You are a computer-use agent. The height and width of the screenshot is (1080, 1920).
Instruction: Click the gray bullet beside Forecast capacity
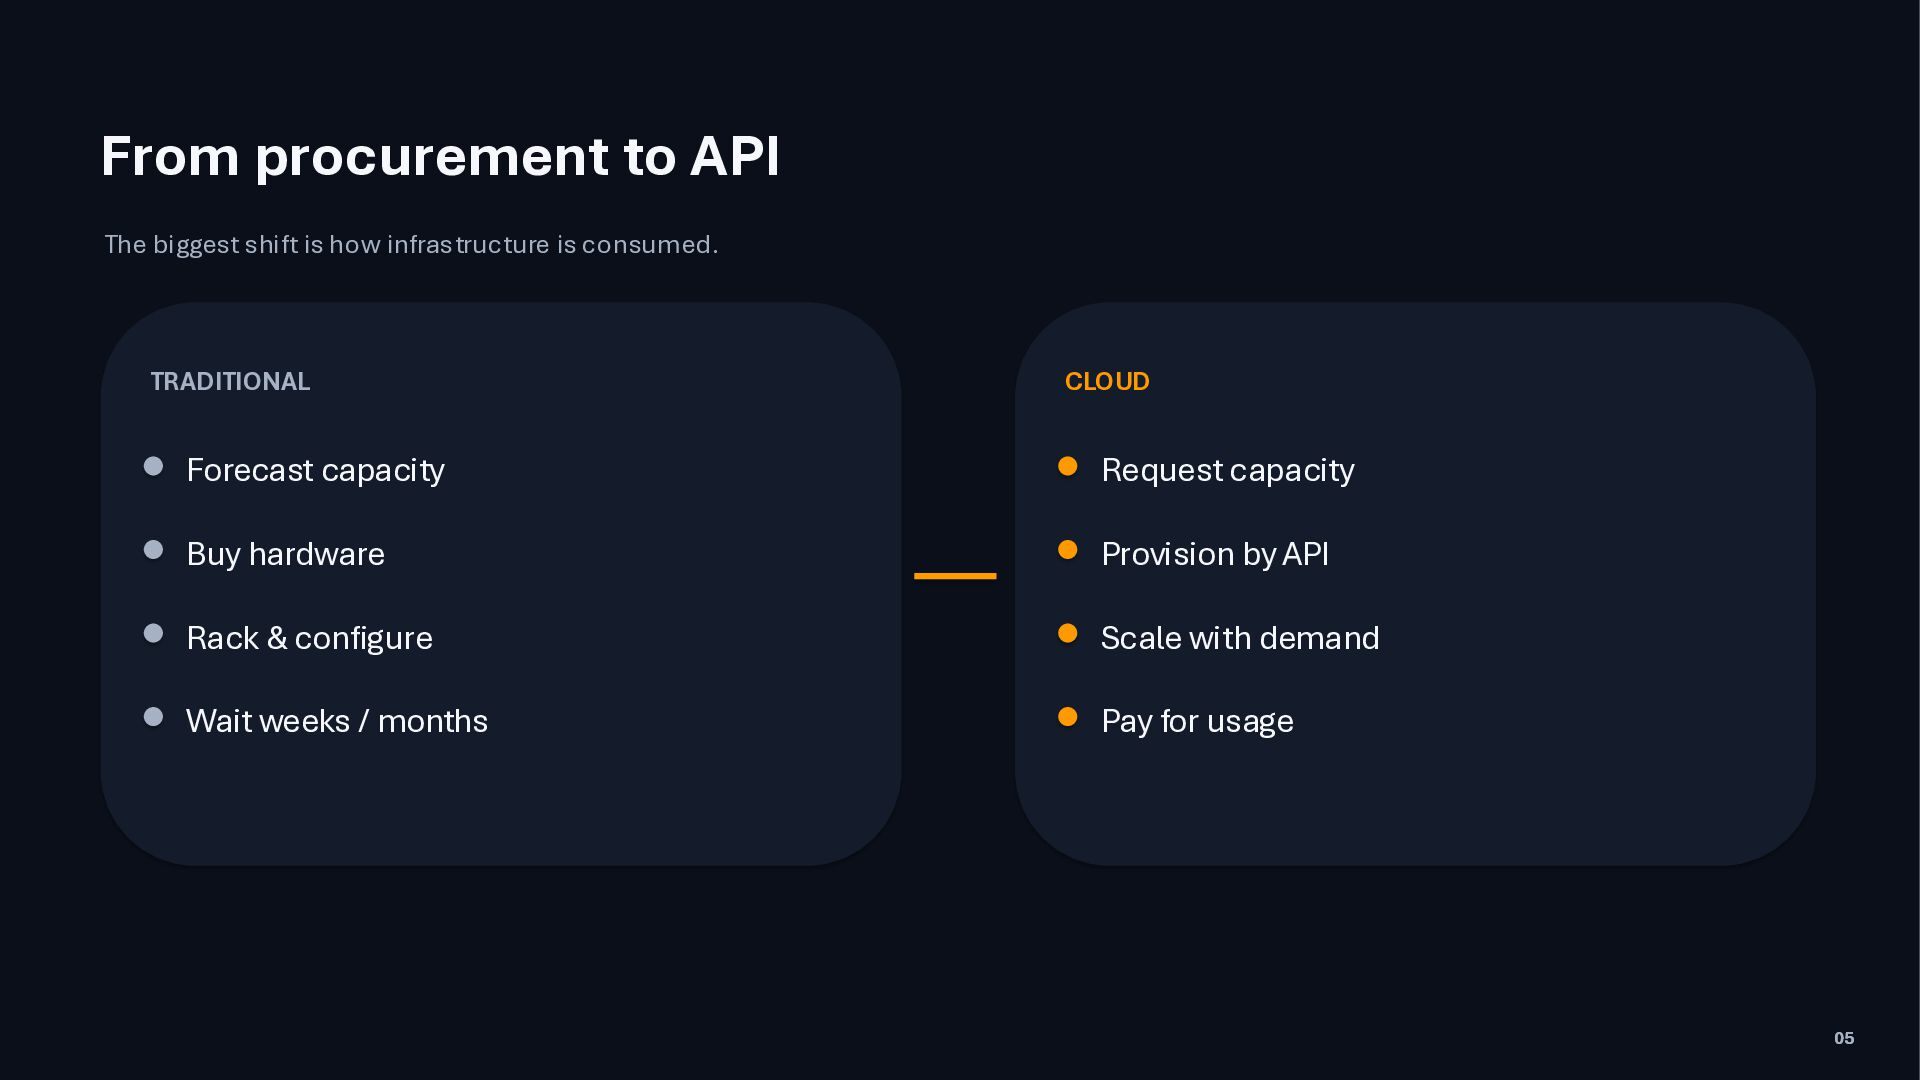point(153,466)
